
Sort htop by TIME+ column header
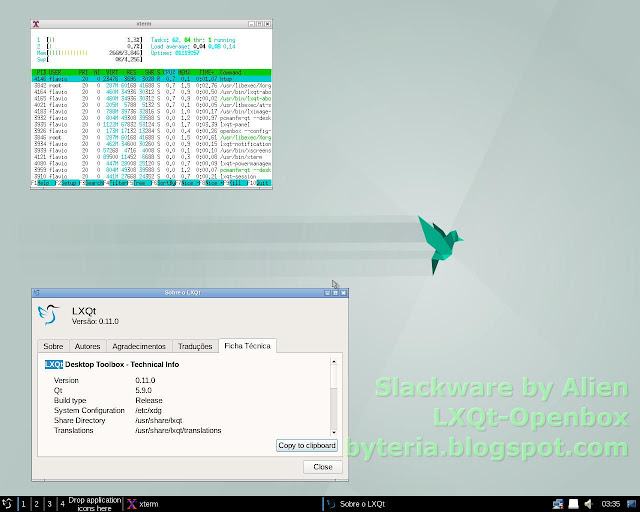pos(207,72)
